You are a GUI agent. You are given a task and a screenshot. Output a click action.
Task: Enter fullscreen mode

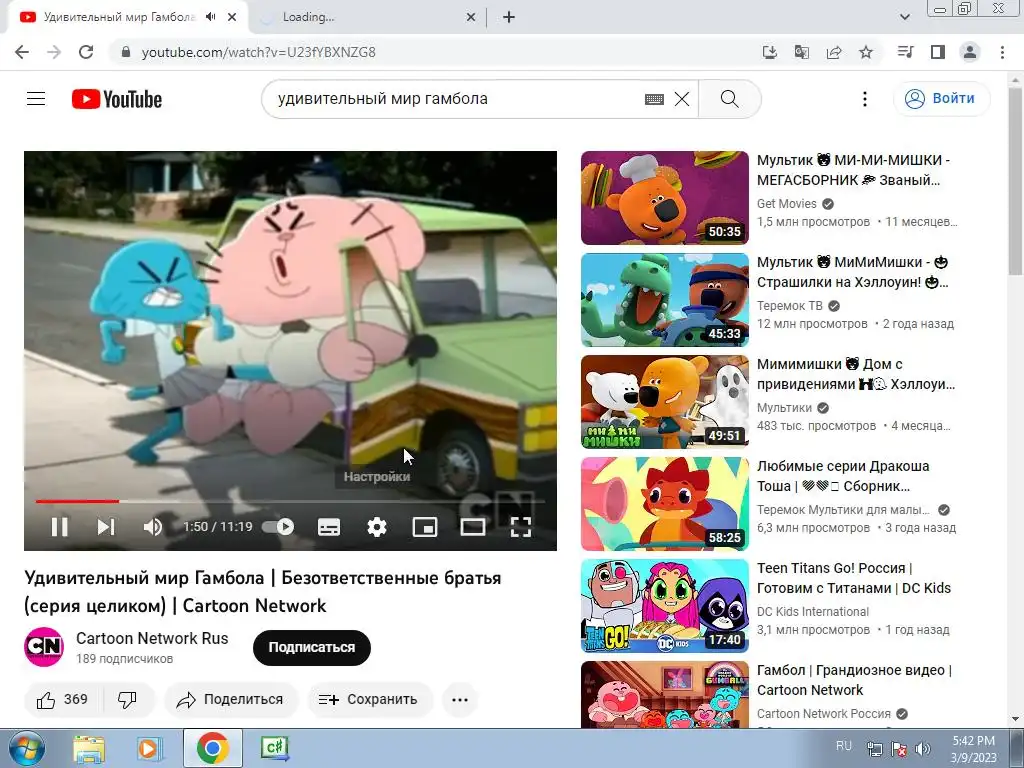[520, 527]
